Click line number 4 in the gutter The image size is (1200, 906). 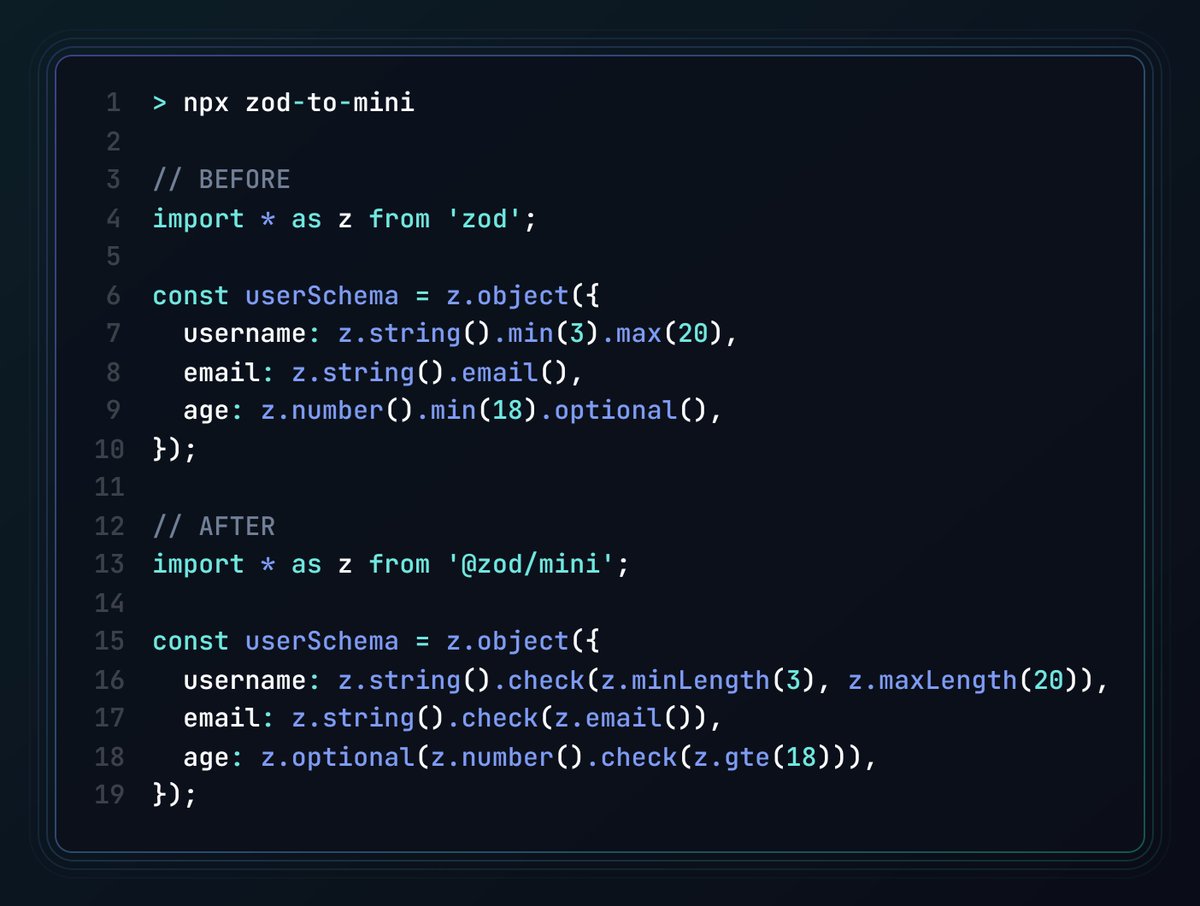[x=112, y=218]
